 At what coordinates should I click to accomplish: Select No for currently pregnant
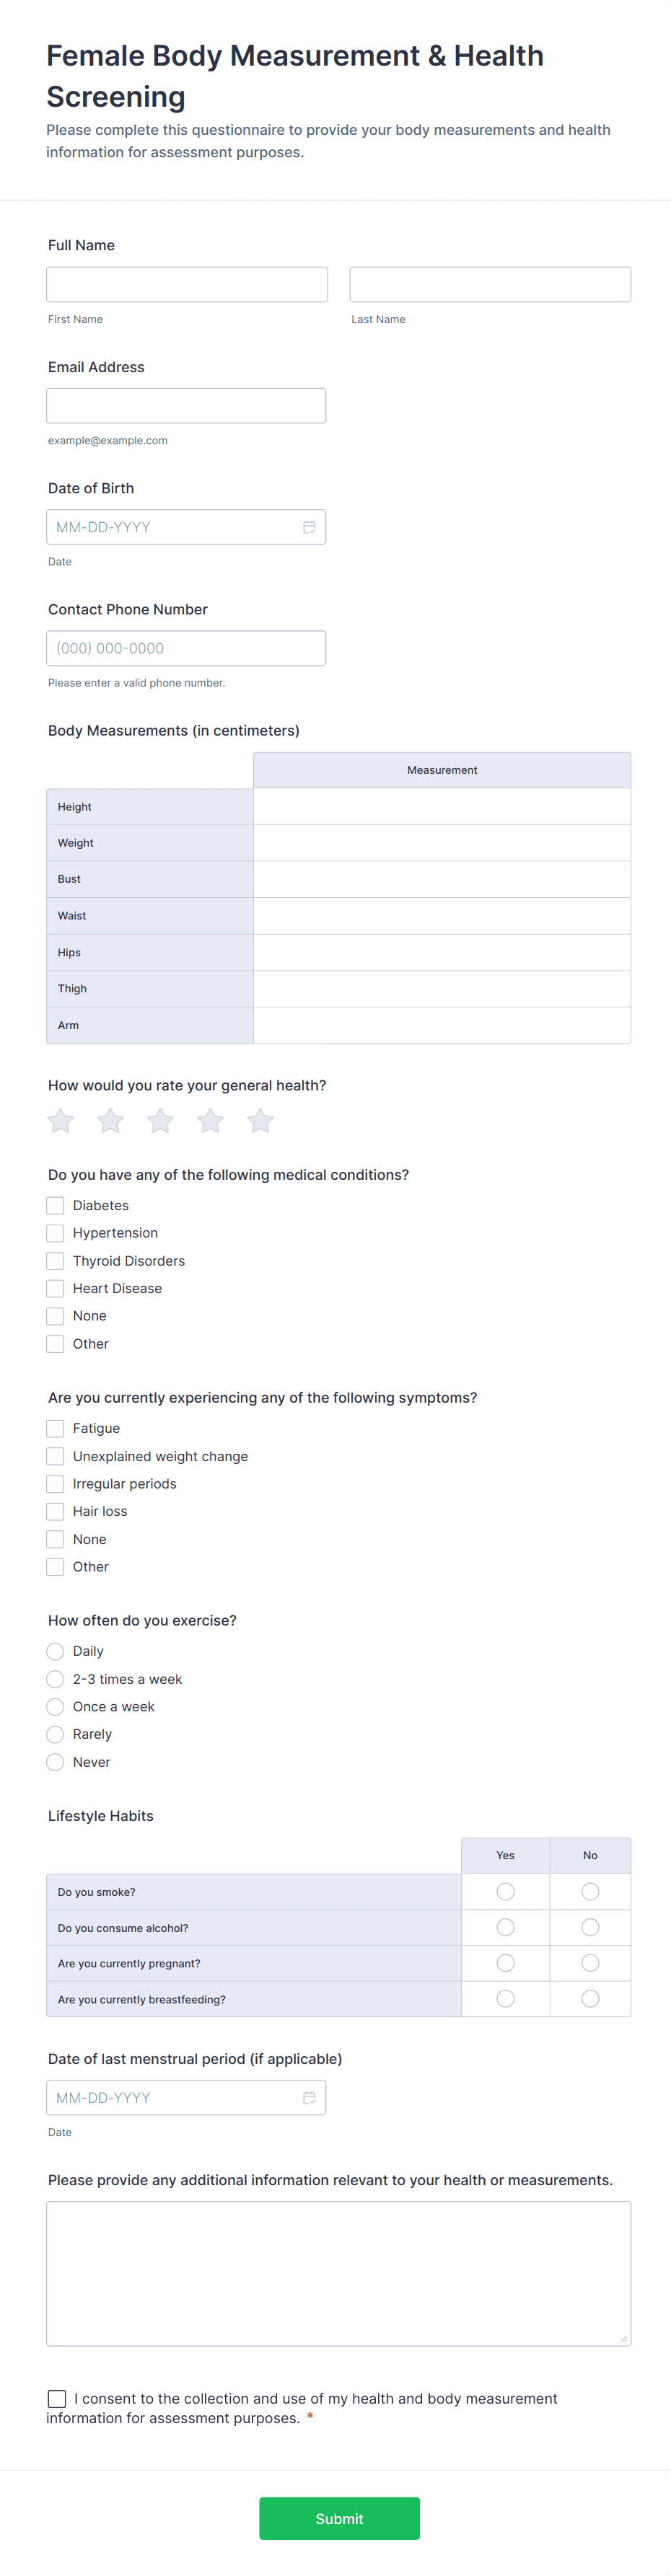[590, 1963]
